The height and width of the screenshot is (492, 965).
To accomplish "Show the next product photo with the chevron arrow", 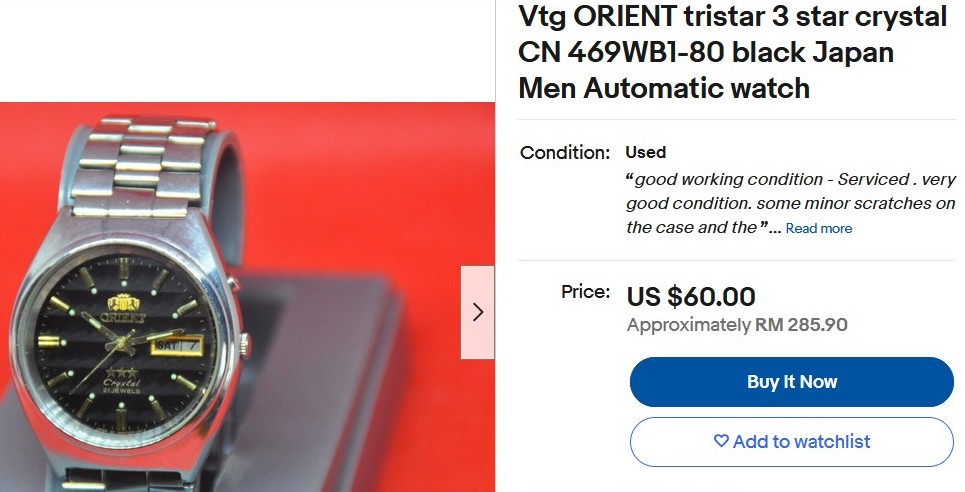I will pyautogui.click(x=478, y=312).
